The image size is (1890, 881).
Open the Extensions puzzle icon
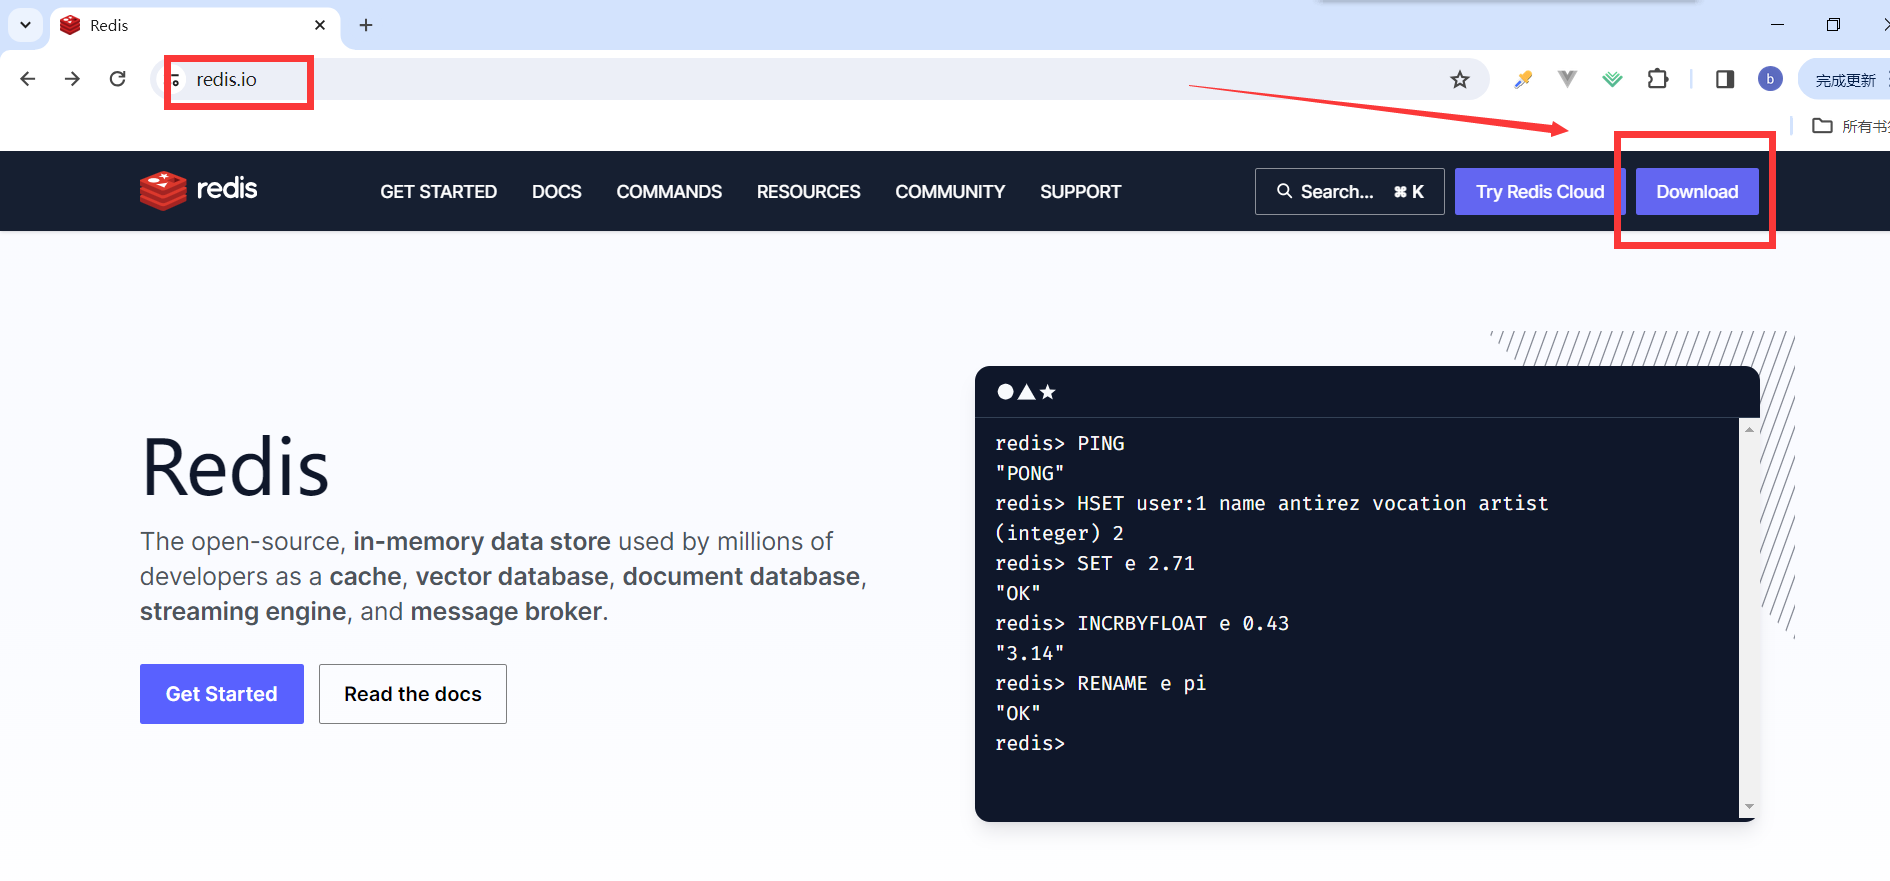click(1658, 79)
